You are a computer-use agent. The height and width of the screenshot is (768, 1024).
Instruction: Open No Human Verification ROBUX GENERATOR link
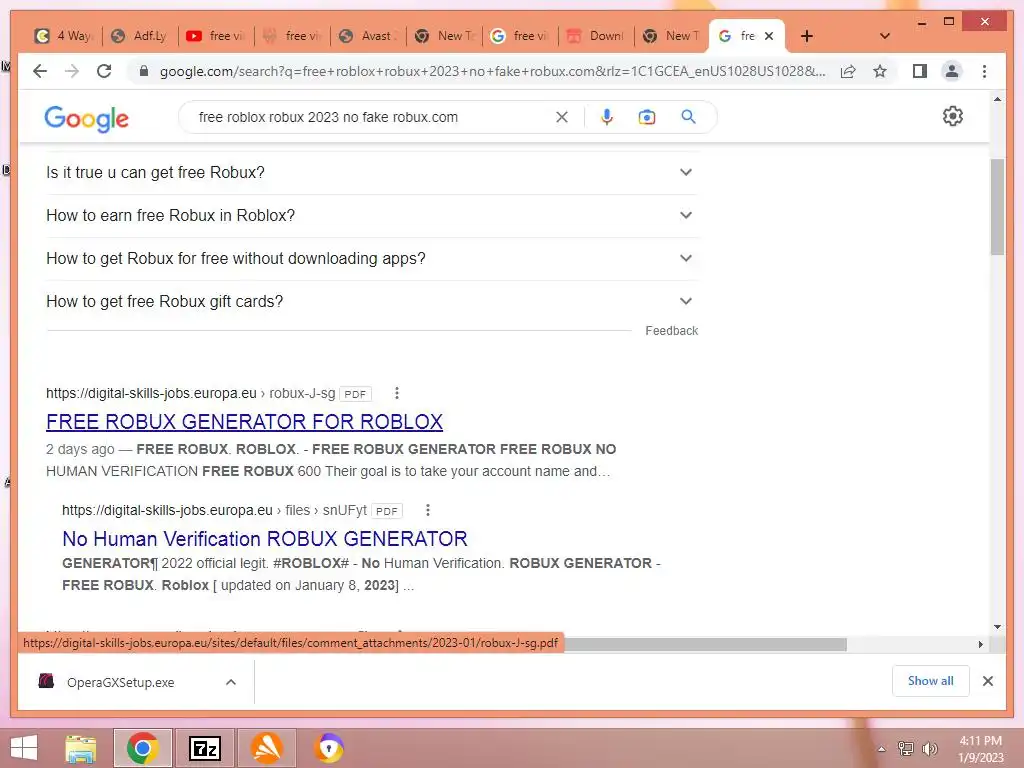coord(264,539)
